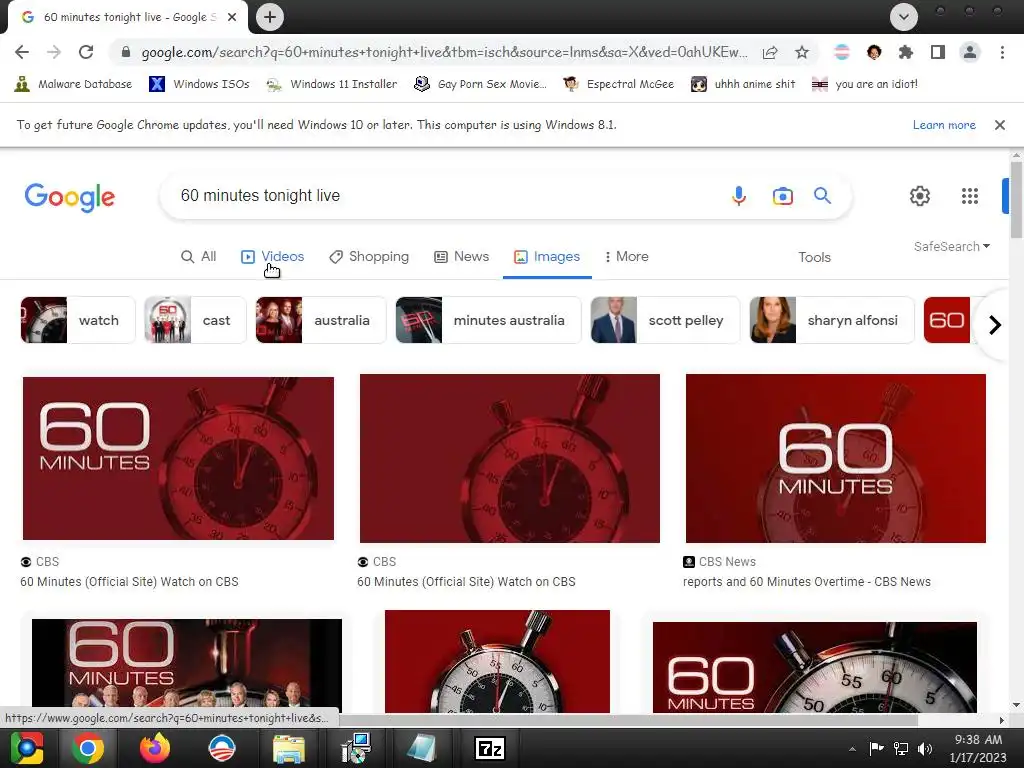Click the browser back arrow
This screenshot has height=768, width=1024.
point(22,52)
